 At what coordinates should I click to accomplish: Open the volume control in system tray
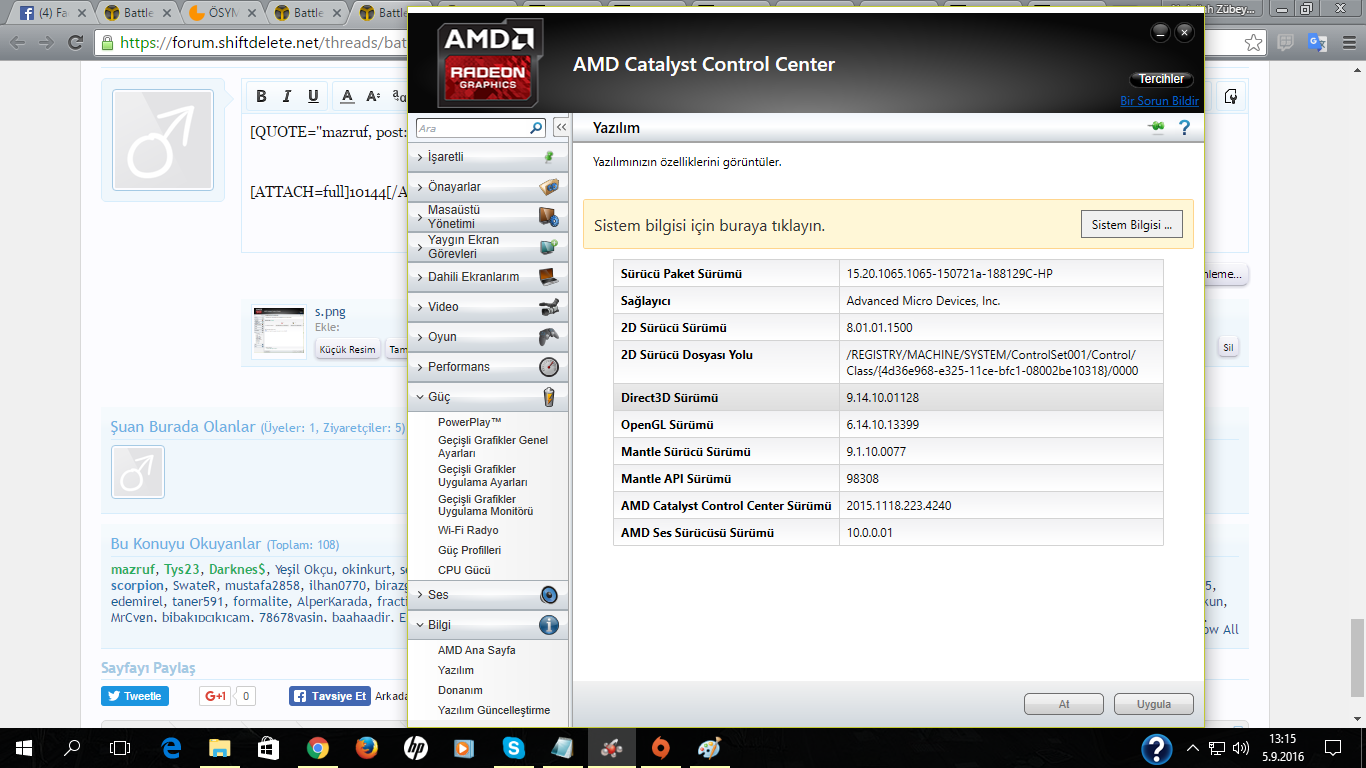[x=1241, y=747]
